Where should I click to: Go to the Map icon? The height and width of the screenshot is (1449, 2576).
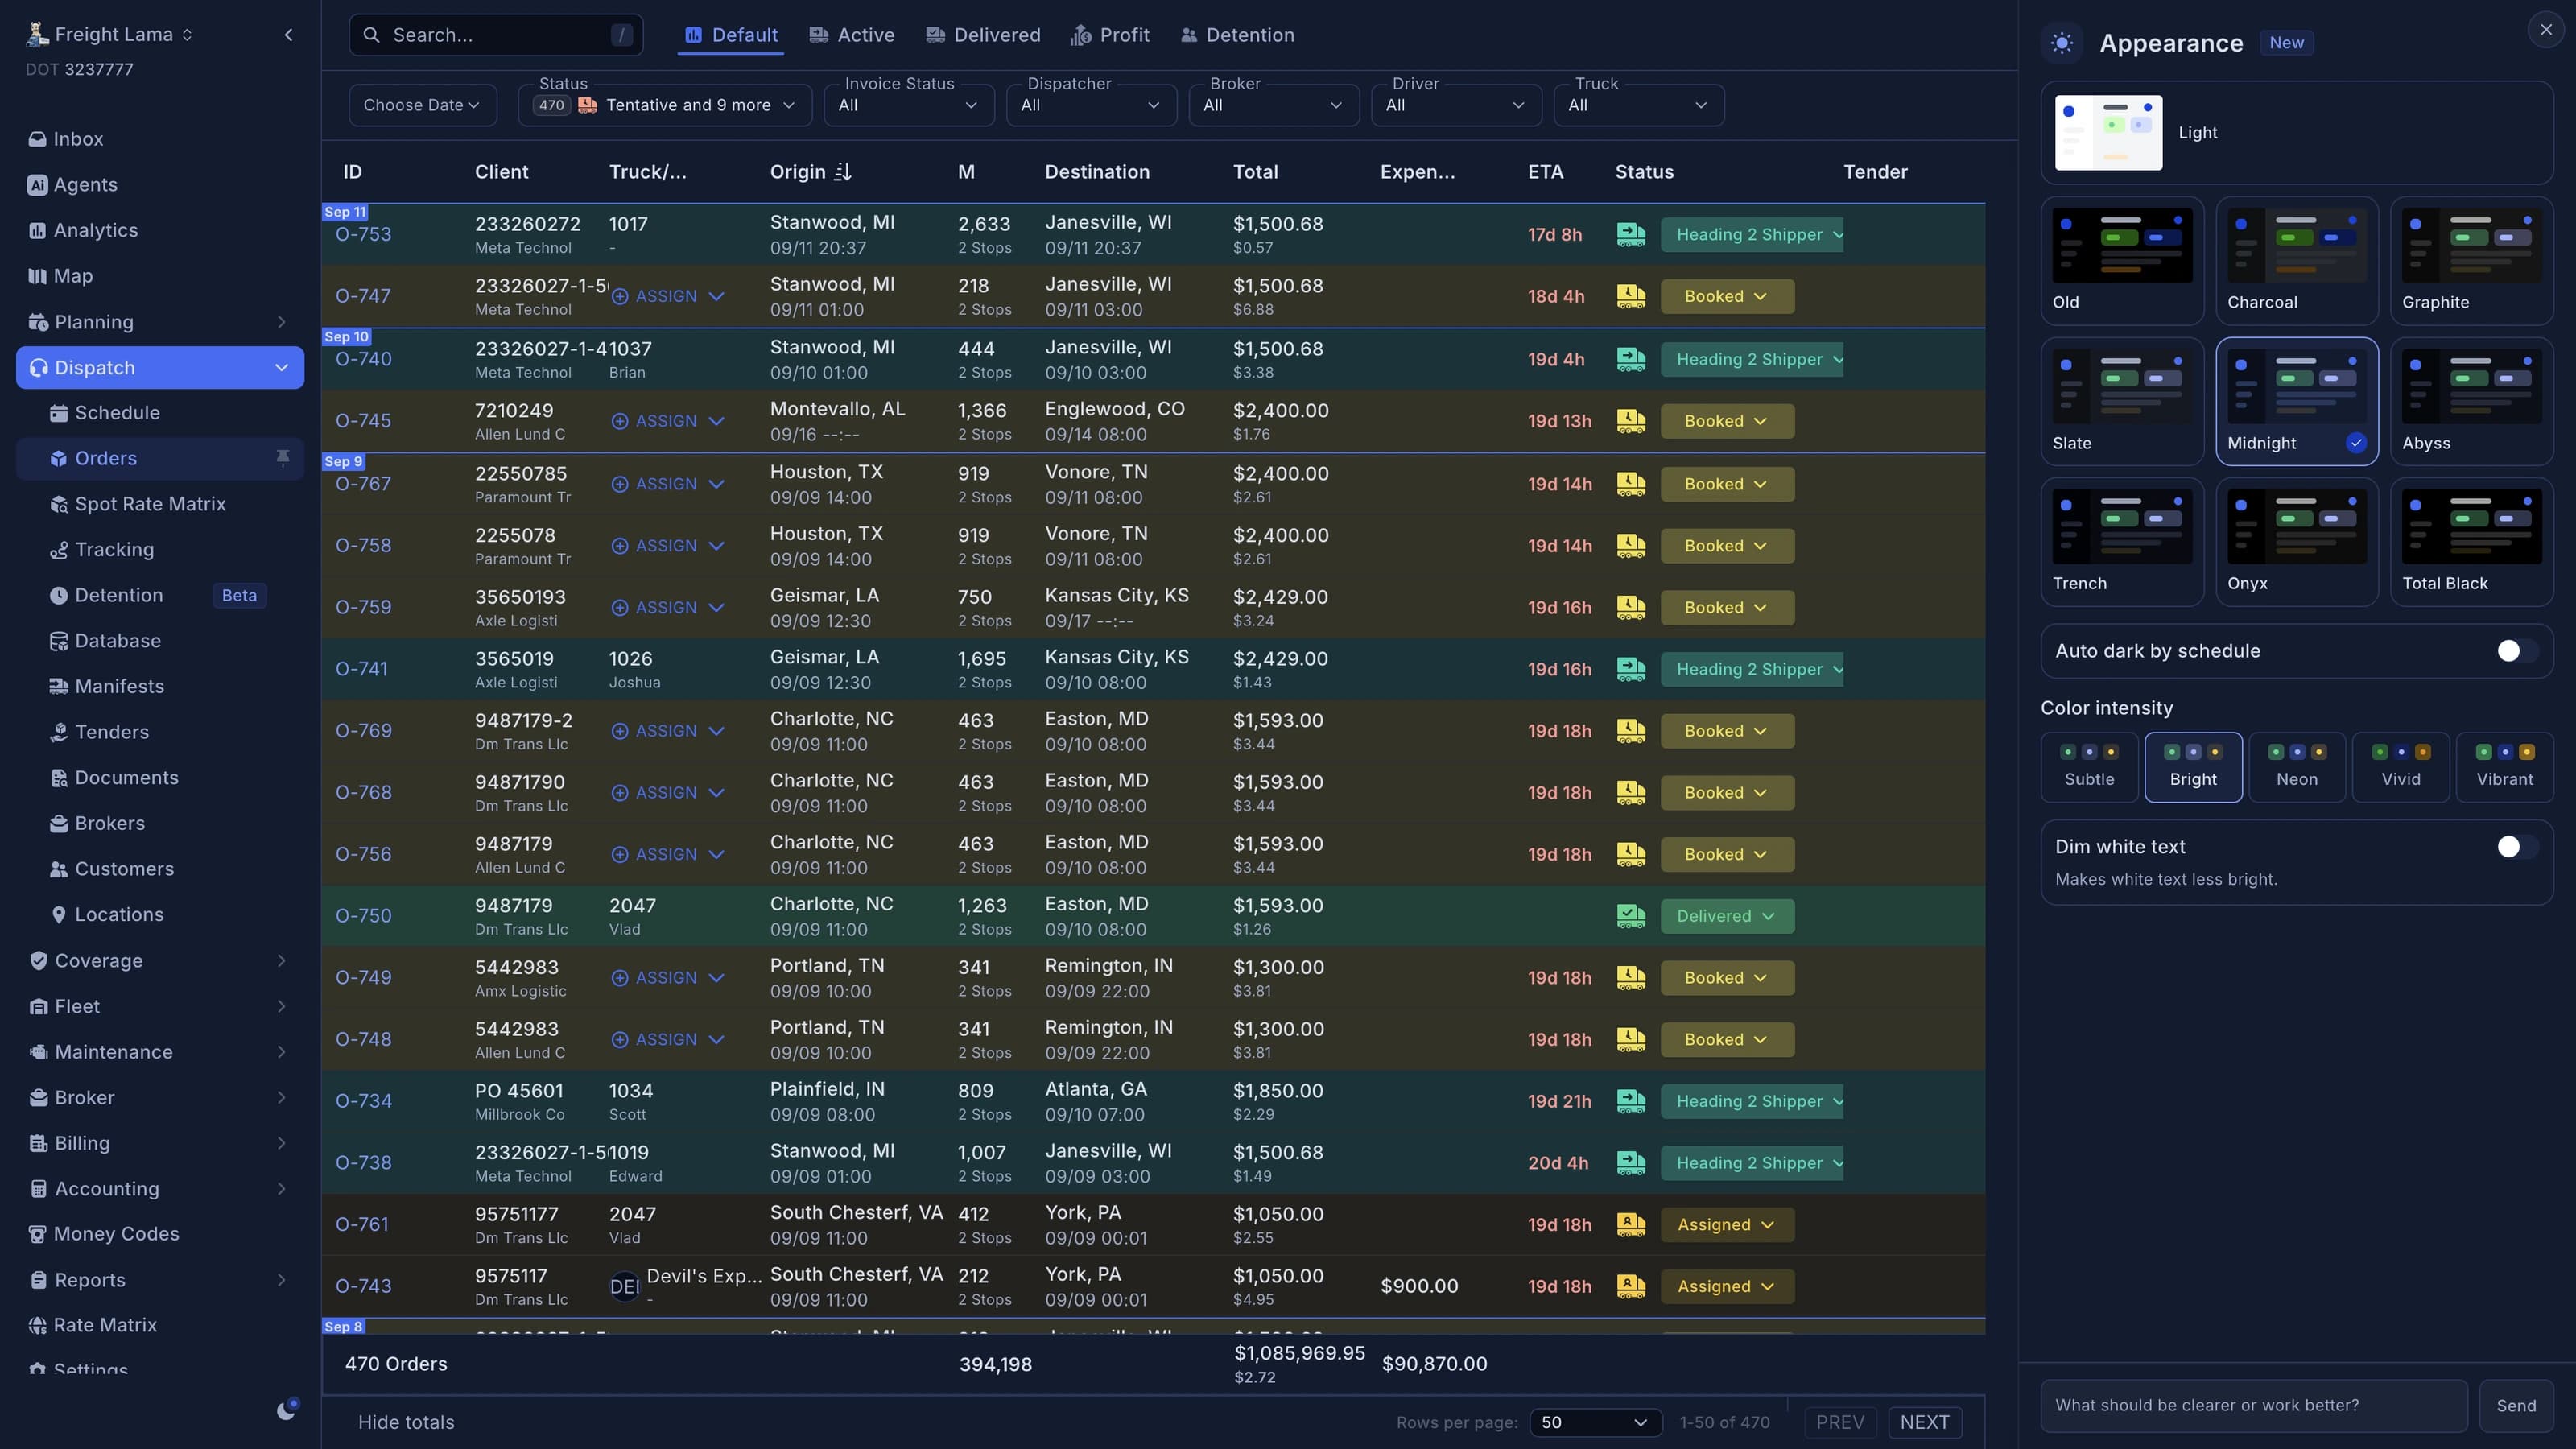tap(37, 276)
